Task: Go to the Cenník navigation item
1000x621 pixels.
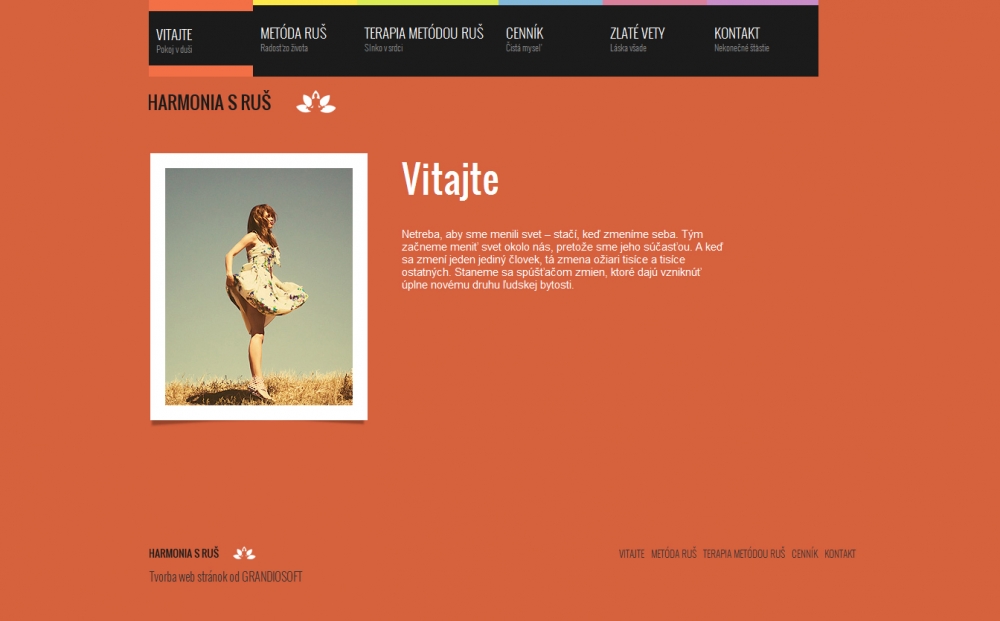Action: [x=550, y=40]
